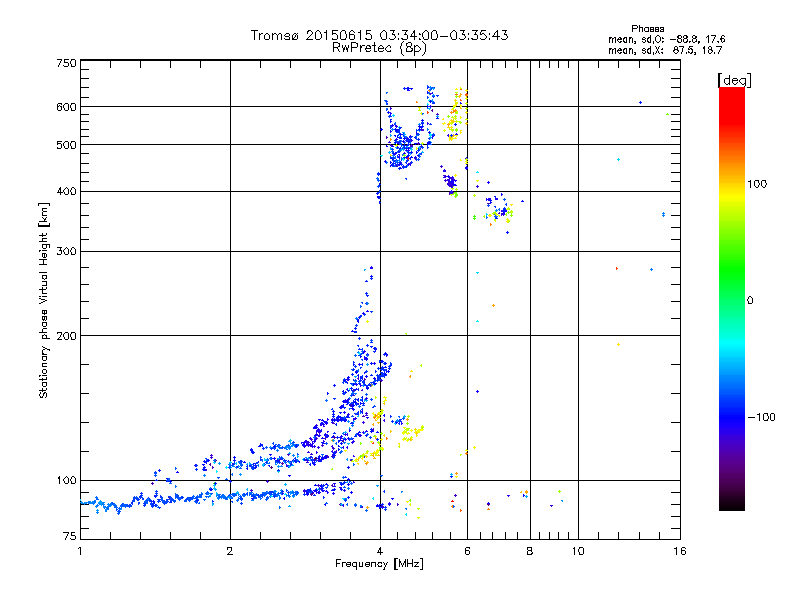This screenshot has width=800, height=600.
Task: Click the '6' frequency axis label
Action: (x=467, y=551)
